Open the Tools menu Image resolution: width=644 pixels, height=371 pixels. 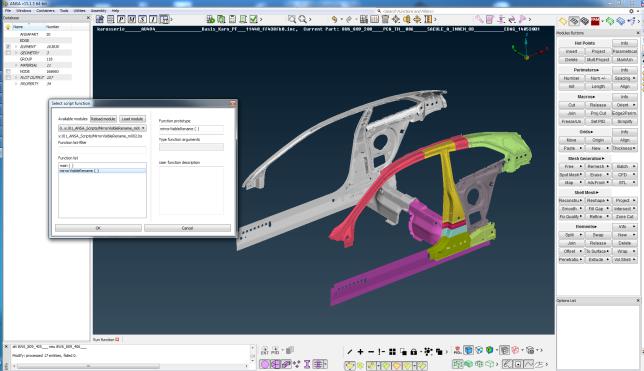[64, 11]
